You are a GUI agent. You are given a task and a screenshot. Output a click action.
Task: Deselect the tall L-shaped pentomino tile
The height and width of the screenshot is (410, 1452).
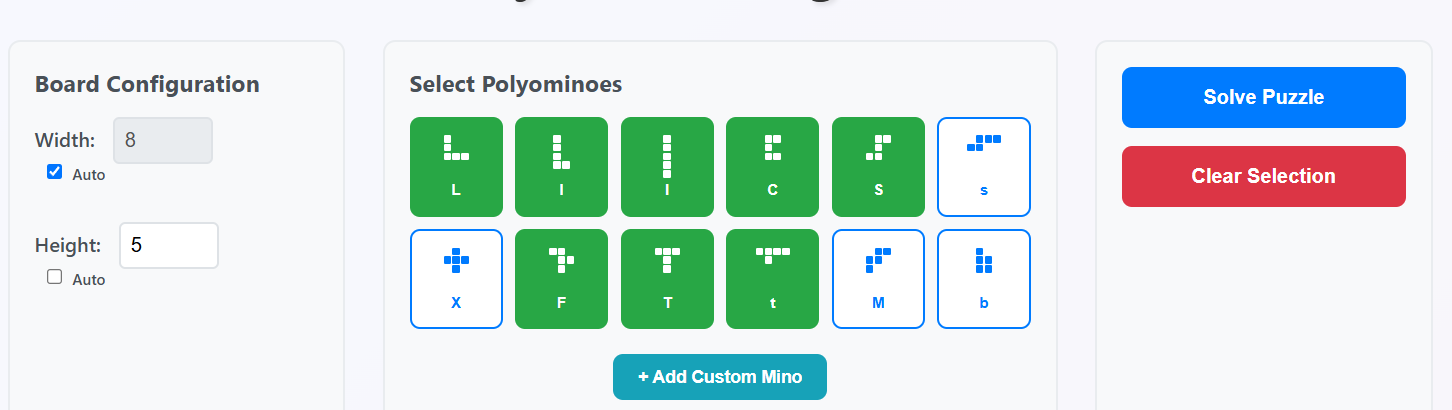[x=561, y=167]
